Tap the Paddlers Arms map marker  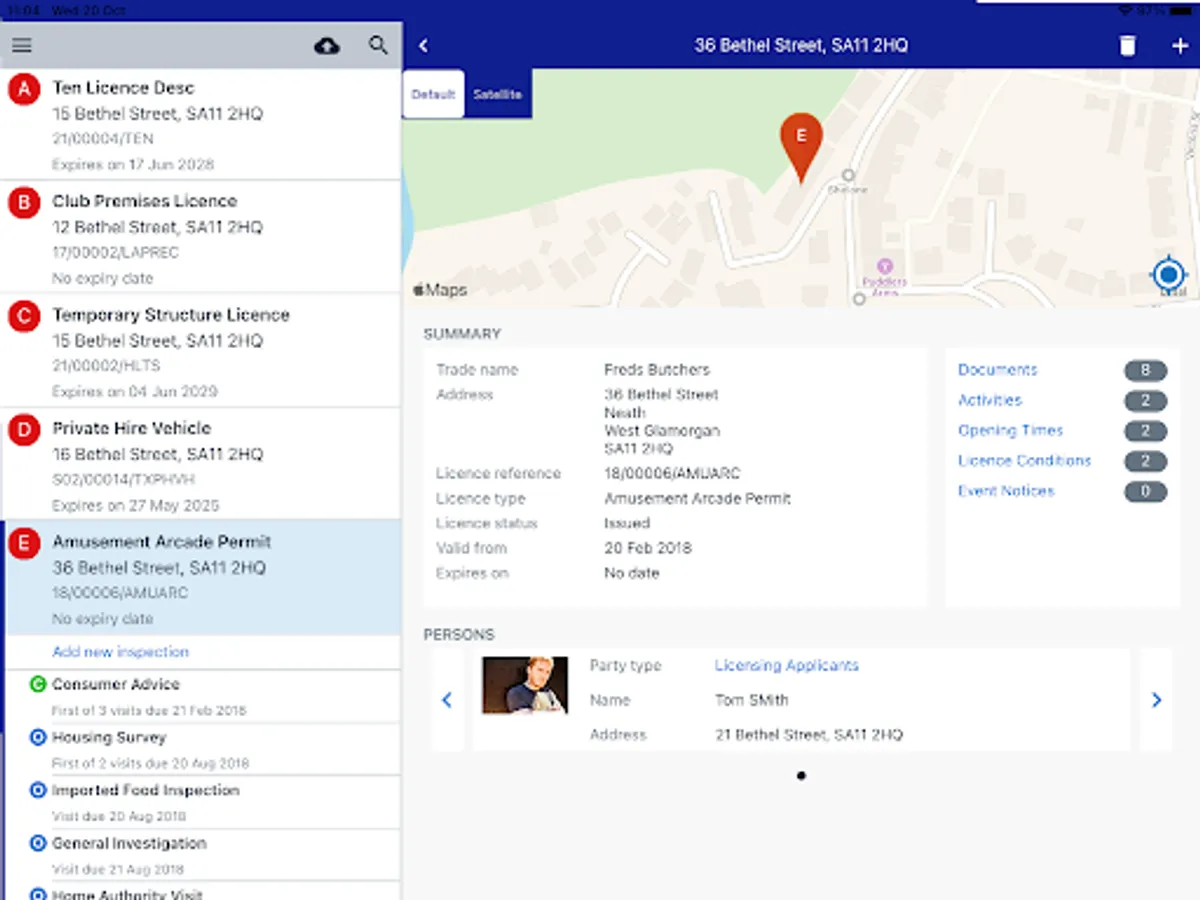tap(884, 268)
